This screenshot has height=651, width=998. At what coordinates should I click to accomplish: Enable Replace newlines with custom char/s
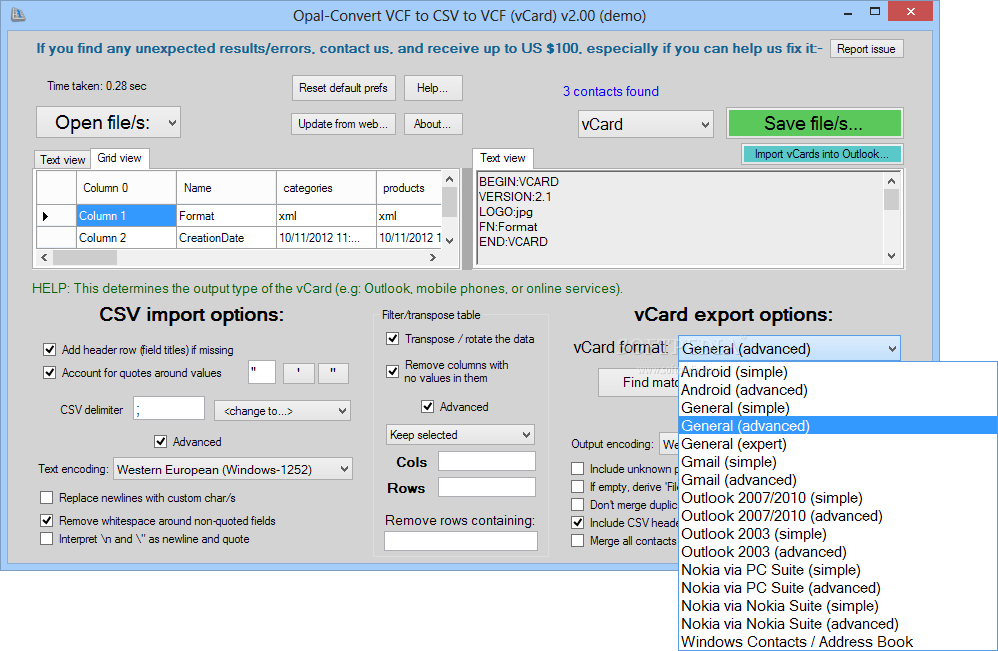pos(46,497)
